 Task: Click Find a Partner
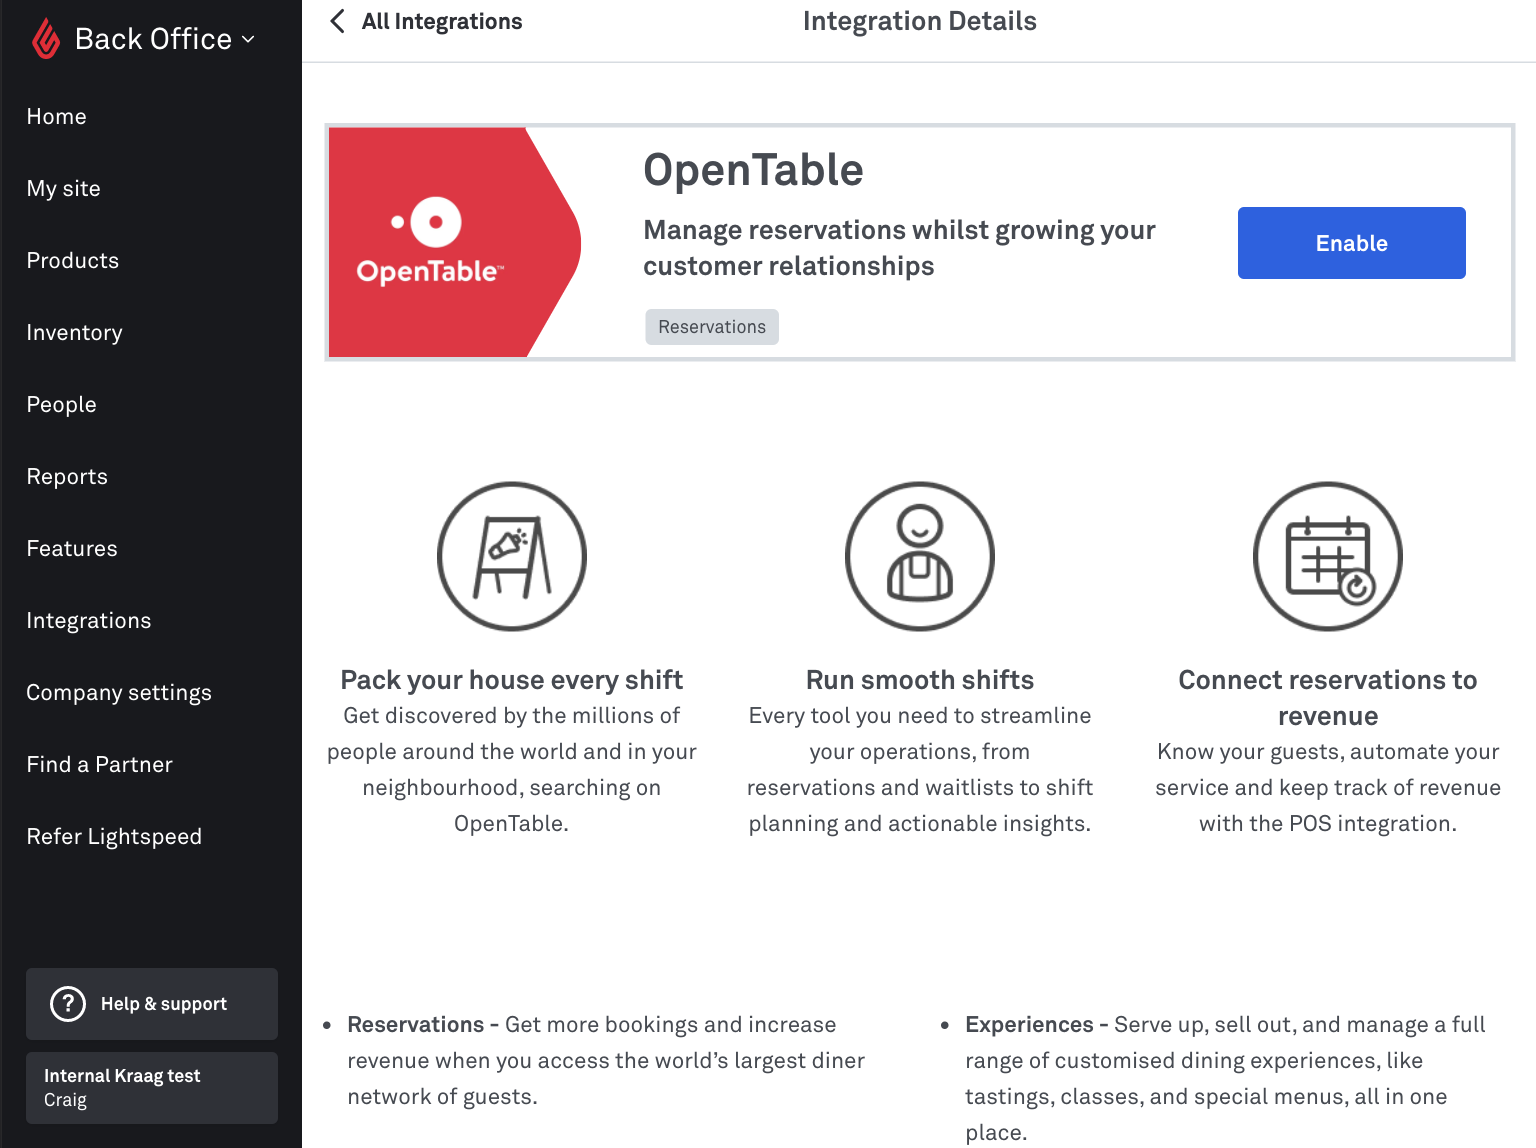(x=99, y=765)
